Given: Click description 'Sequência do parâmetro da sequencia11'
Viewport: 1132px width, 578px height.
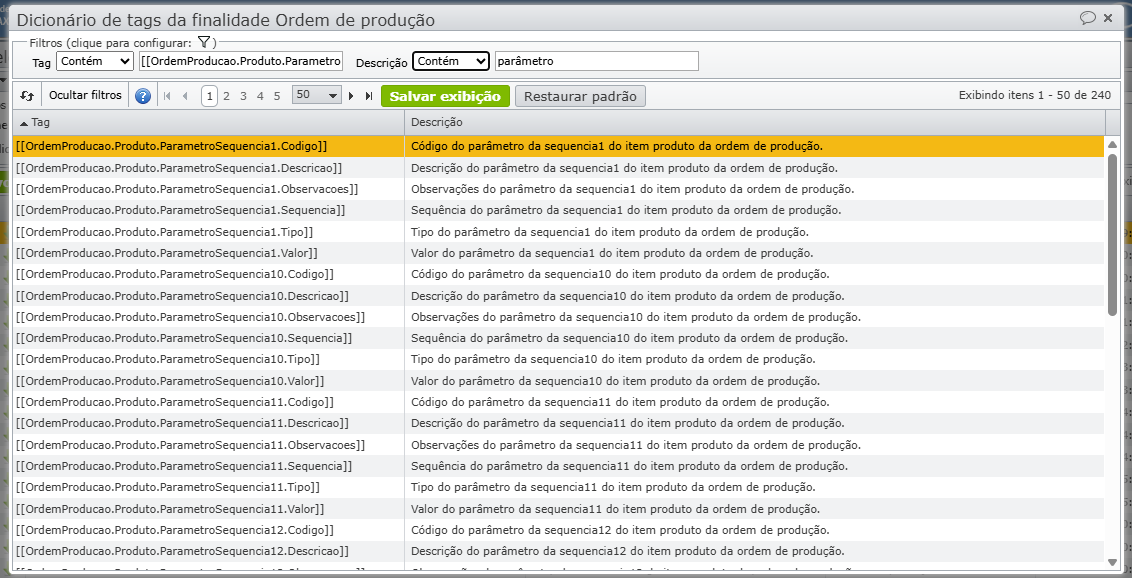Looking at the screenshot, I should coord(630,466).
